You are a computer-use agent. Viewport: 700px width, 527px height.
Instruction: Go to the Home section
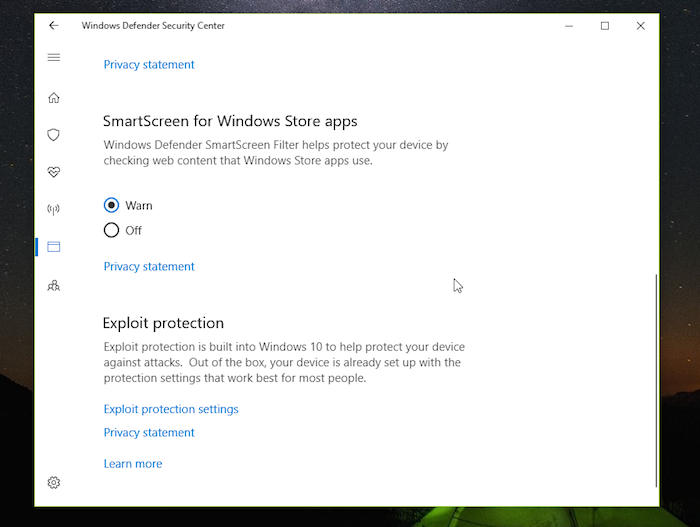(x=54, y=98)
